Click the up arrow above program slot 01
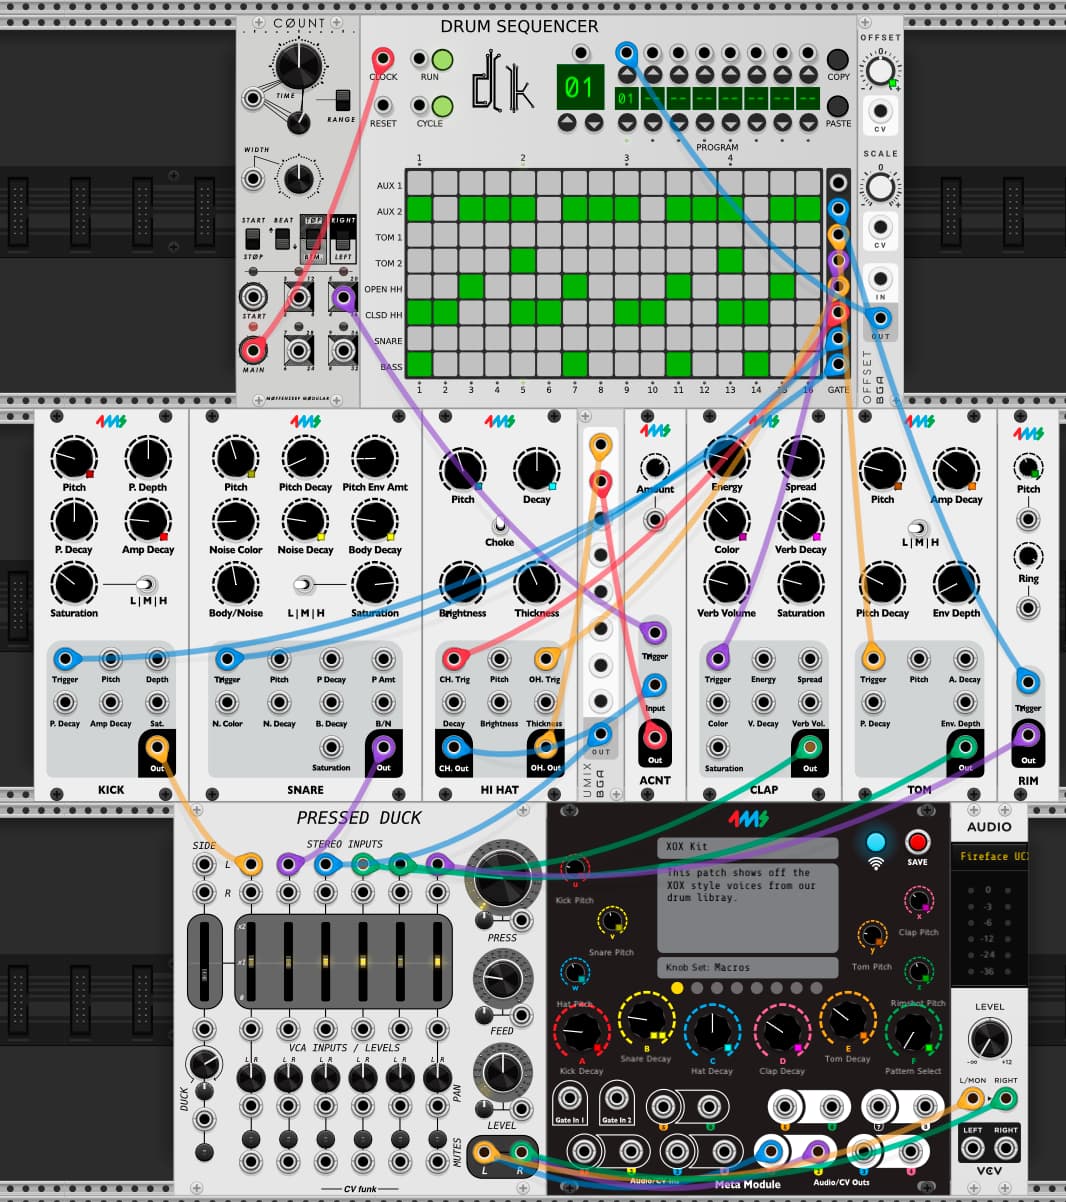The image size is (1066, 1202). coord(627,75)
